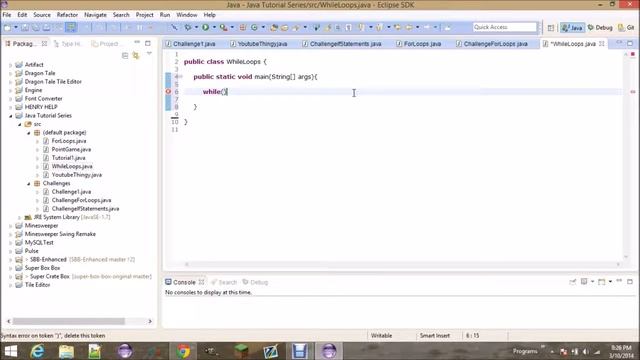
Task: Switch to Challenge1.java editor tab
Action: pos(191,44)
